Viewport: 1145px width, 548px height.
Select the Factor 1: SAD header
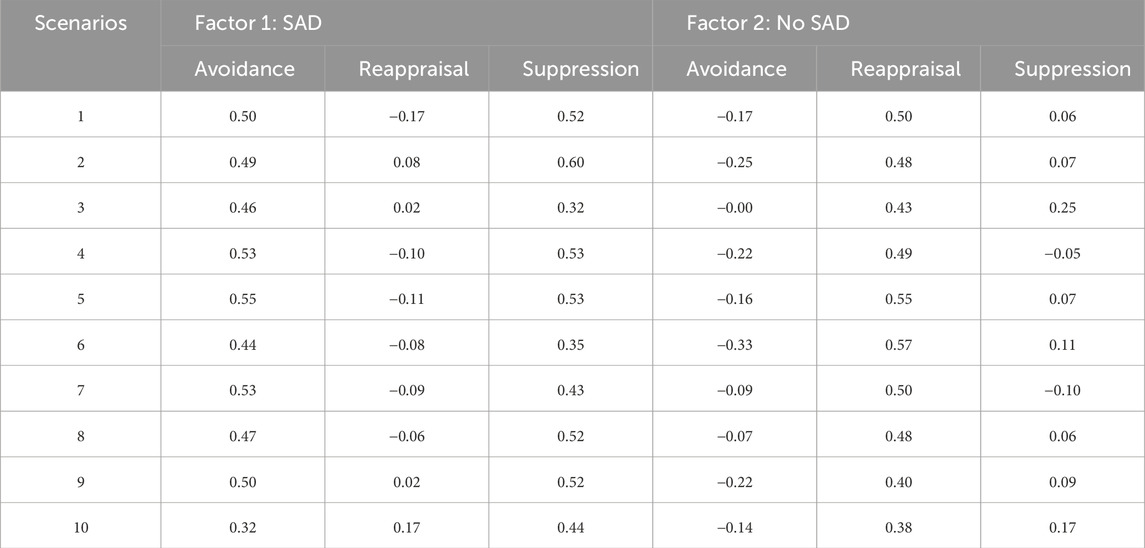click(x=258, y=23)
